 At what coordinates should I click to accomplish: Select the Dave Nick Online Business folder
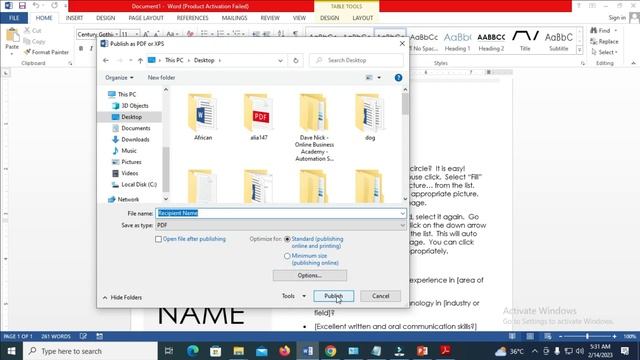point(314,127)
